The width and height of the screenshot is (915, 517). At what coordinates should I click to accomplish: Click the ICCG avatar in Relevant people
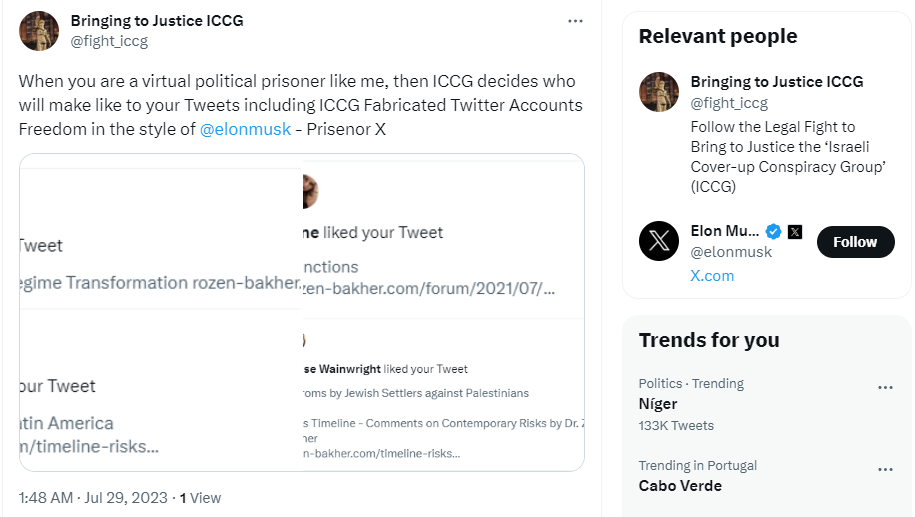tap(659, 92)
